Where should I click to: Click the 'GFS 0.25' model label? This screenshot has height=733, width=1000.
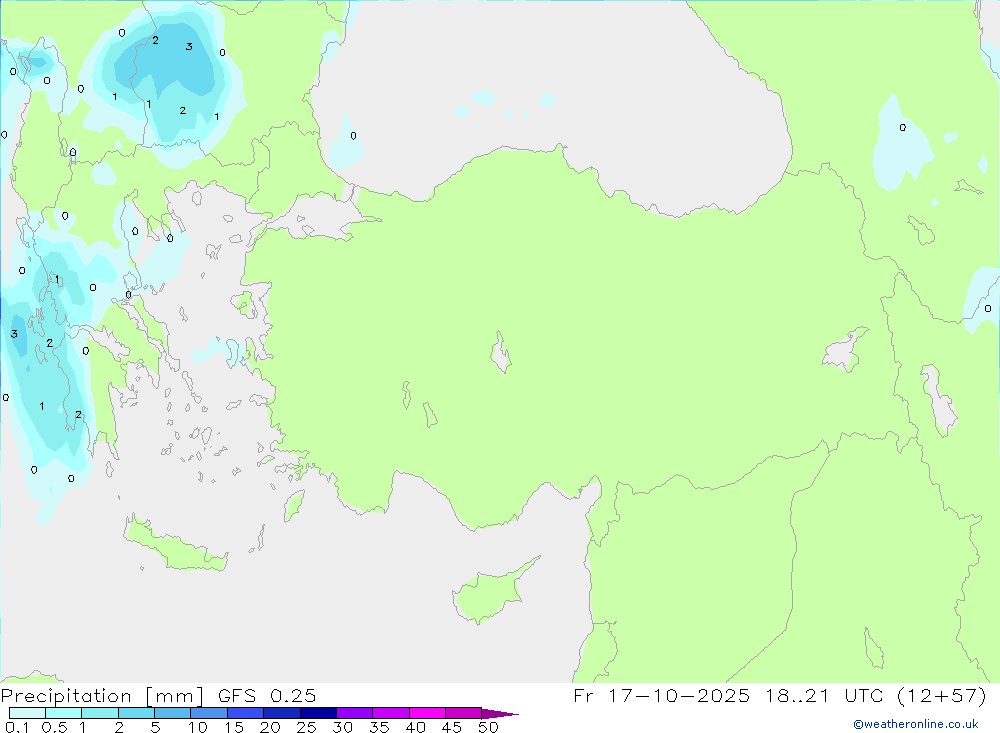(267, 695)
